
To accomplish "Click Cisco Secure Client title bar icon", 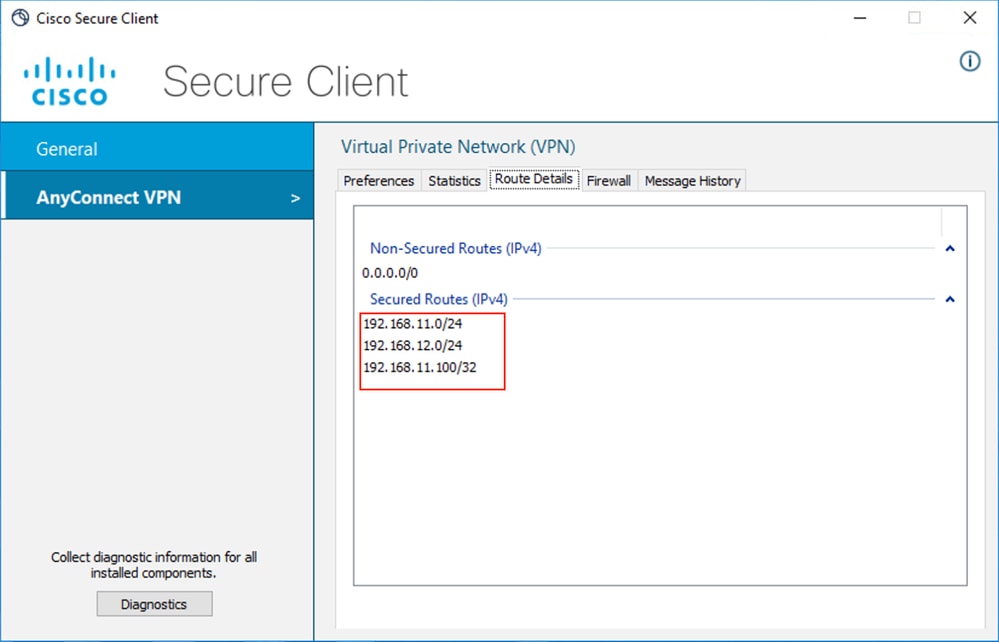I will pos(20,18).
